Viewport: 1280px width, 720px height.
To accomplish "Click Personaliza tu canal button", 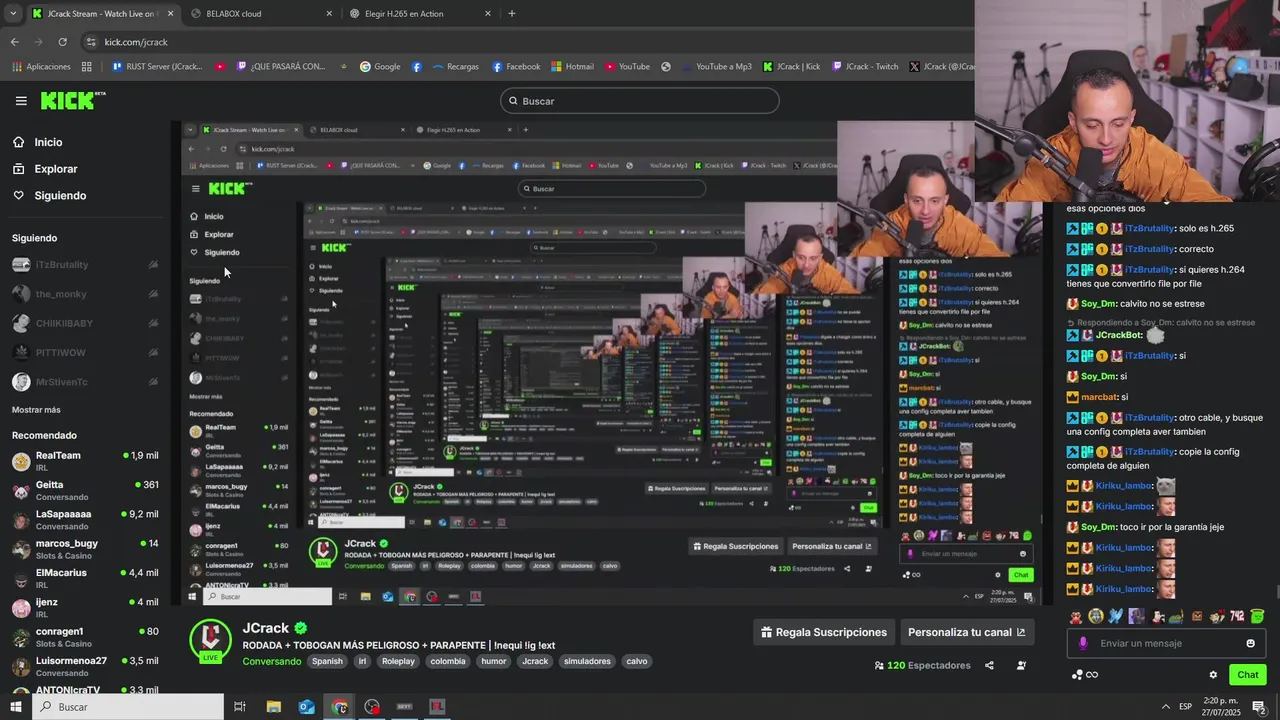I will (x=966, y=632).
